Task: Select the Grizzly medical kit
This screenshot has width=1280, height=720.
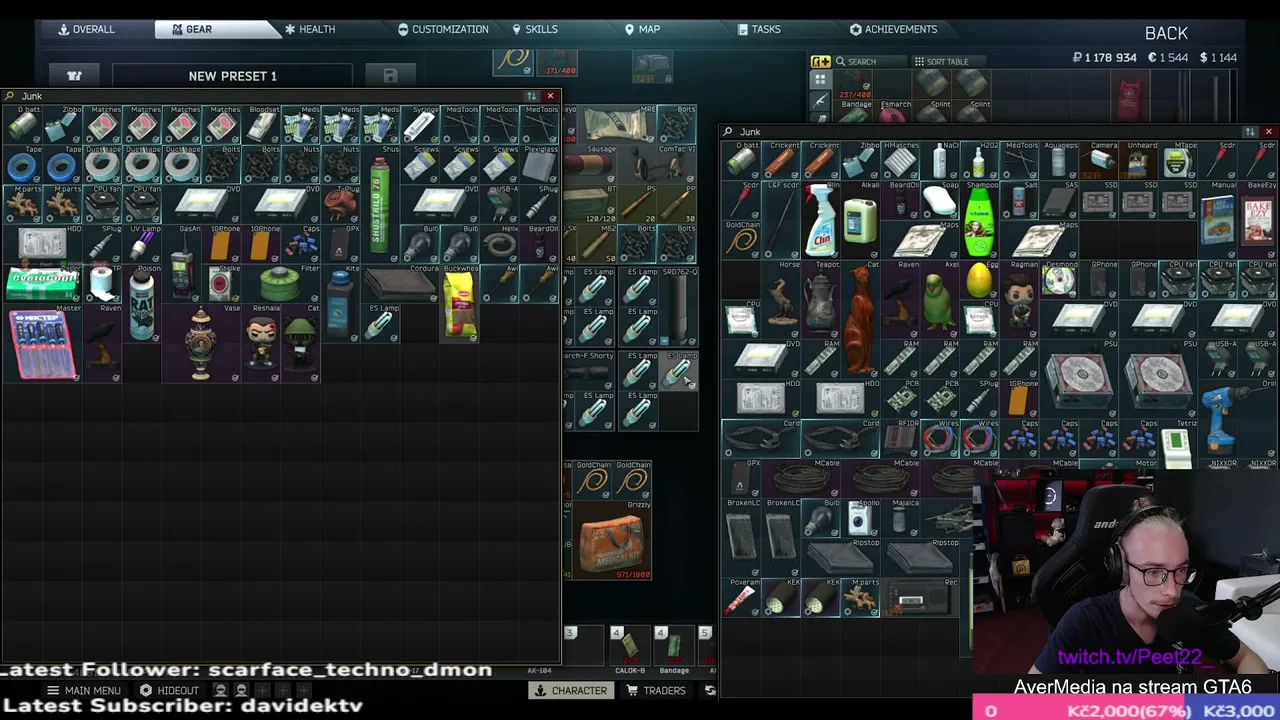Action: 612,540
